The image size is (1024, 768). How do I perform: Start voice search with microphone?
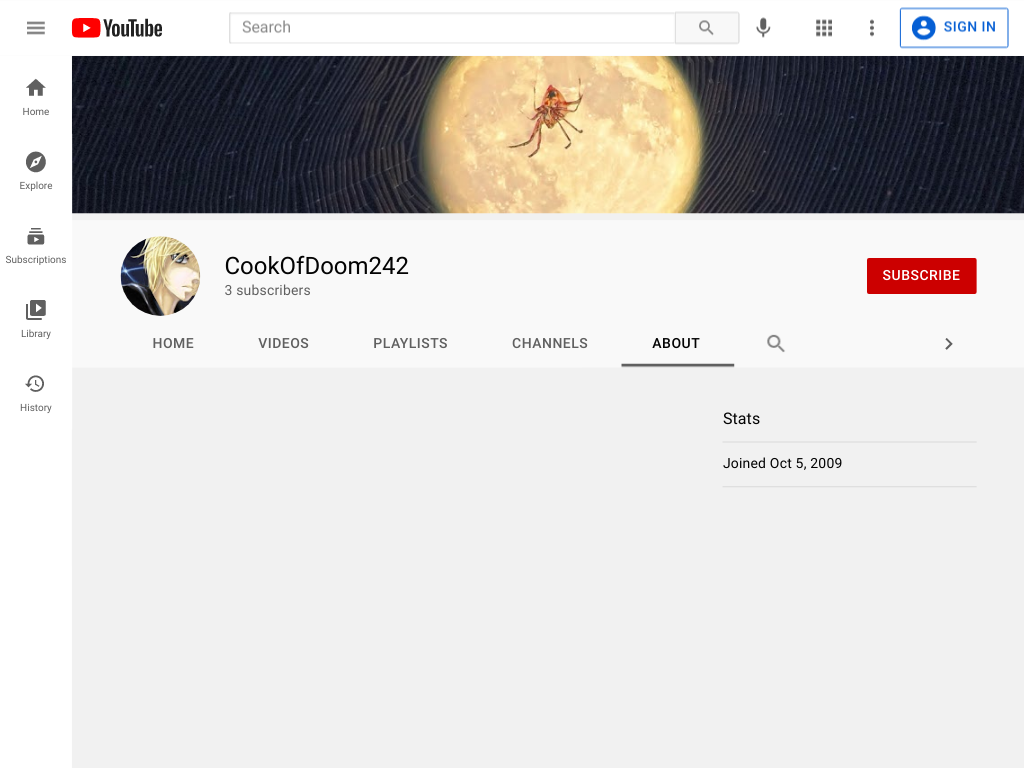coord(763,27)
